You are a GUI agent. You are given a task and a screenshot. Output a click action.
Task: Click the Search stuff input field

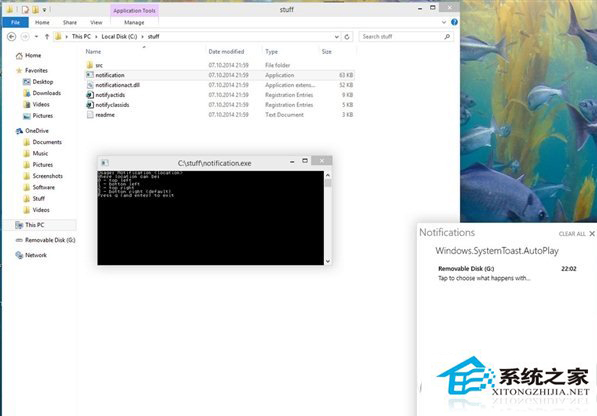401,37
